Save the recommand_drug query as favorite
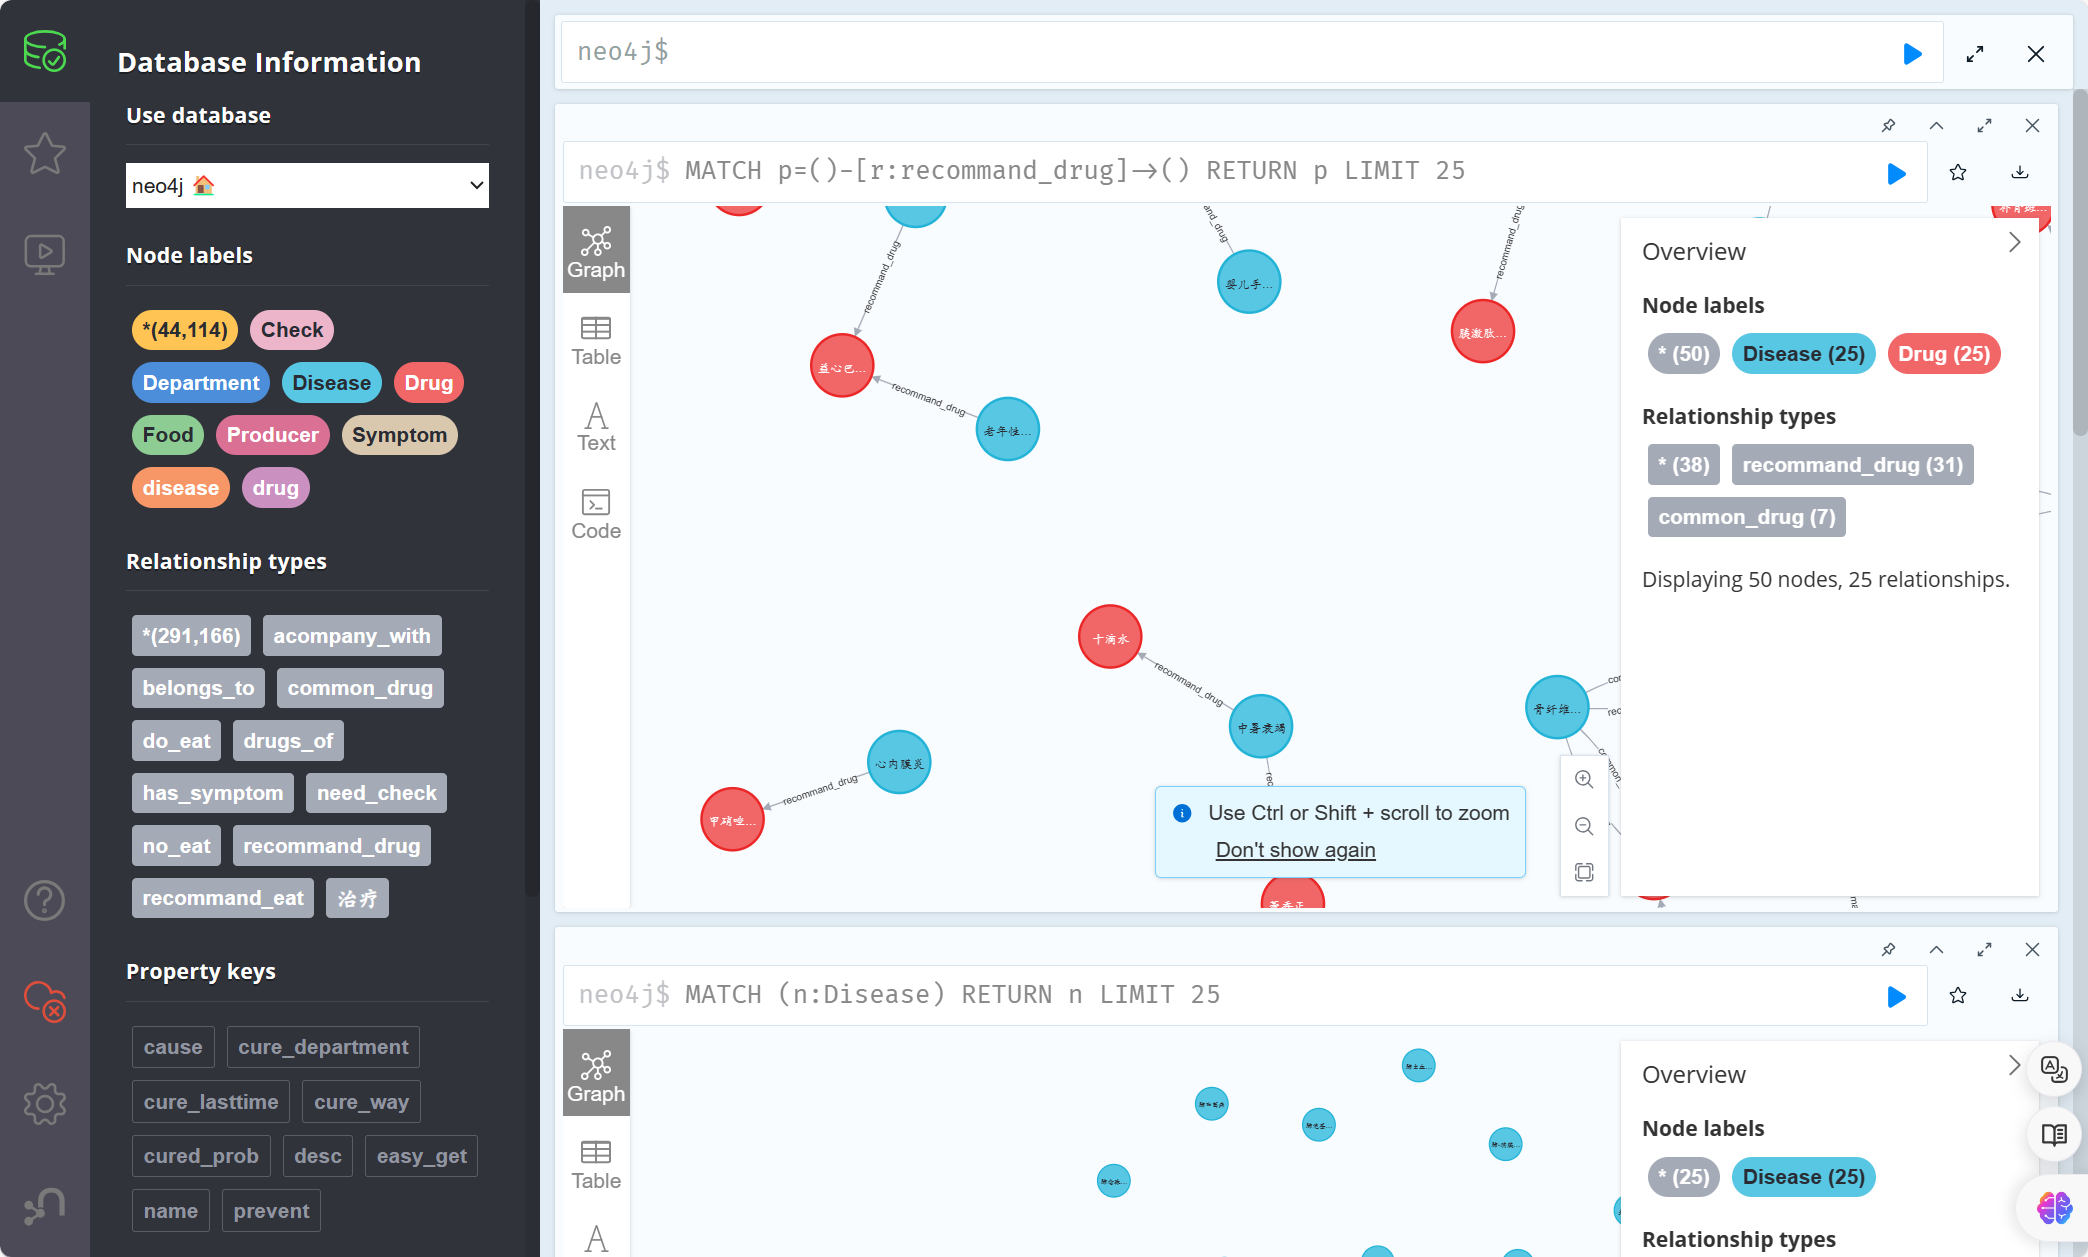The image size is (2088, 1257). coord(1958,173)
